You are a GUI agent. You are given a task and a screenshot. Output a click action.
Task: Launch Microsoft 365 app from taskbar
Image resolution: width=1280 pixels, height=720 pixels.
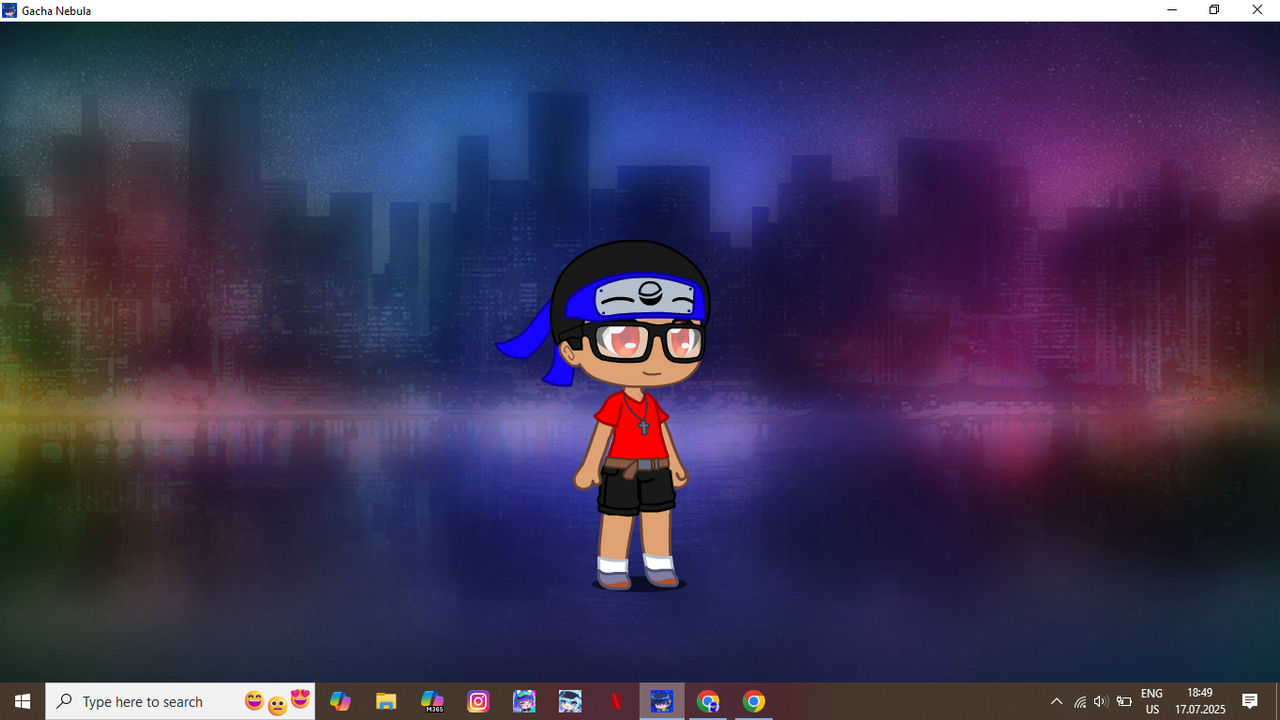click(432, 701)
